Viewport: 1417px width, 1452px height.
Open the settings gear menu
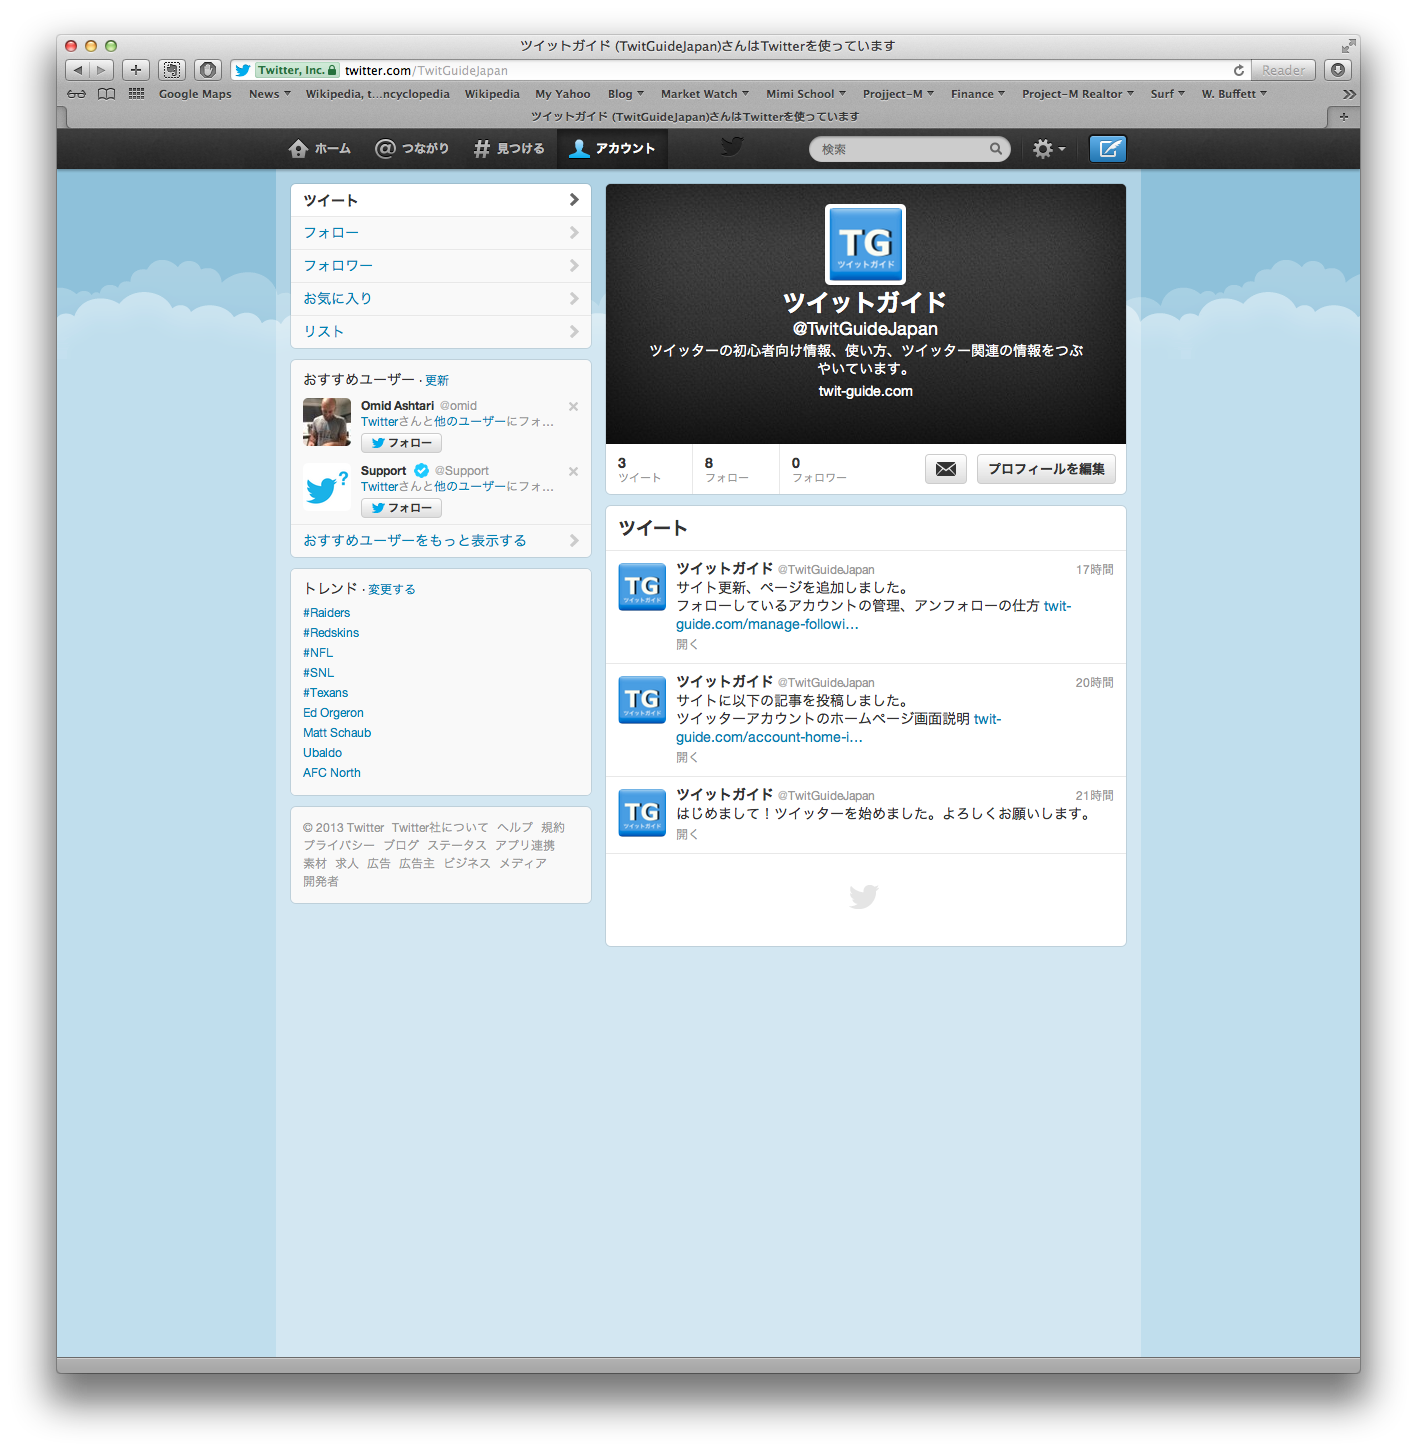pos(1048,149)
